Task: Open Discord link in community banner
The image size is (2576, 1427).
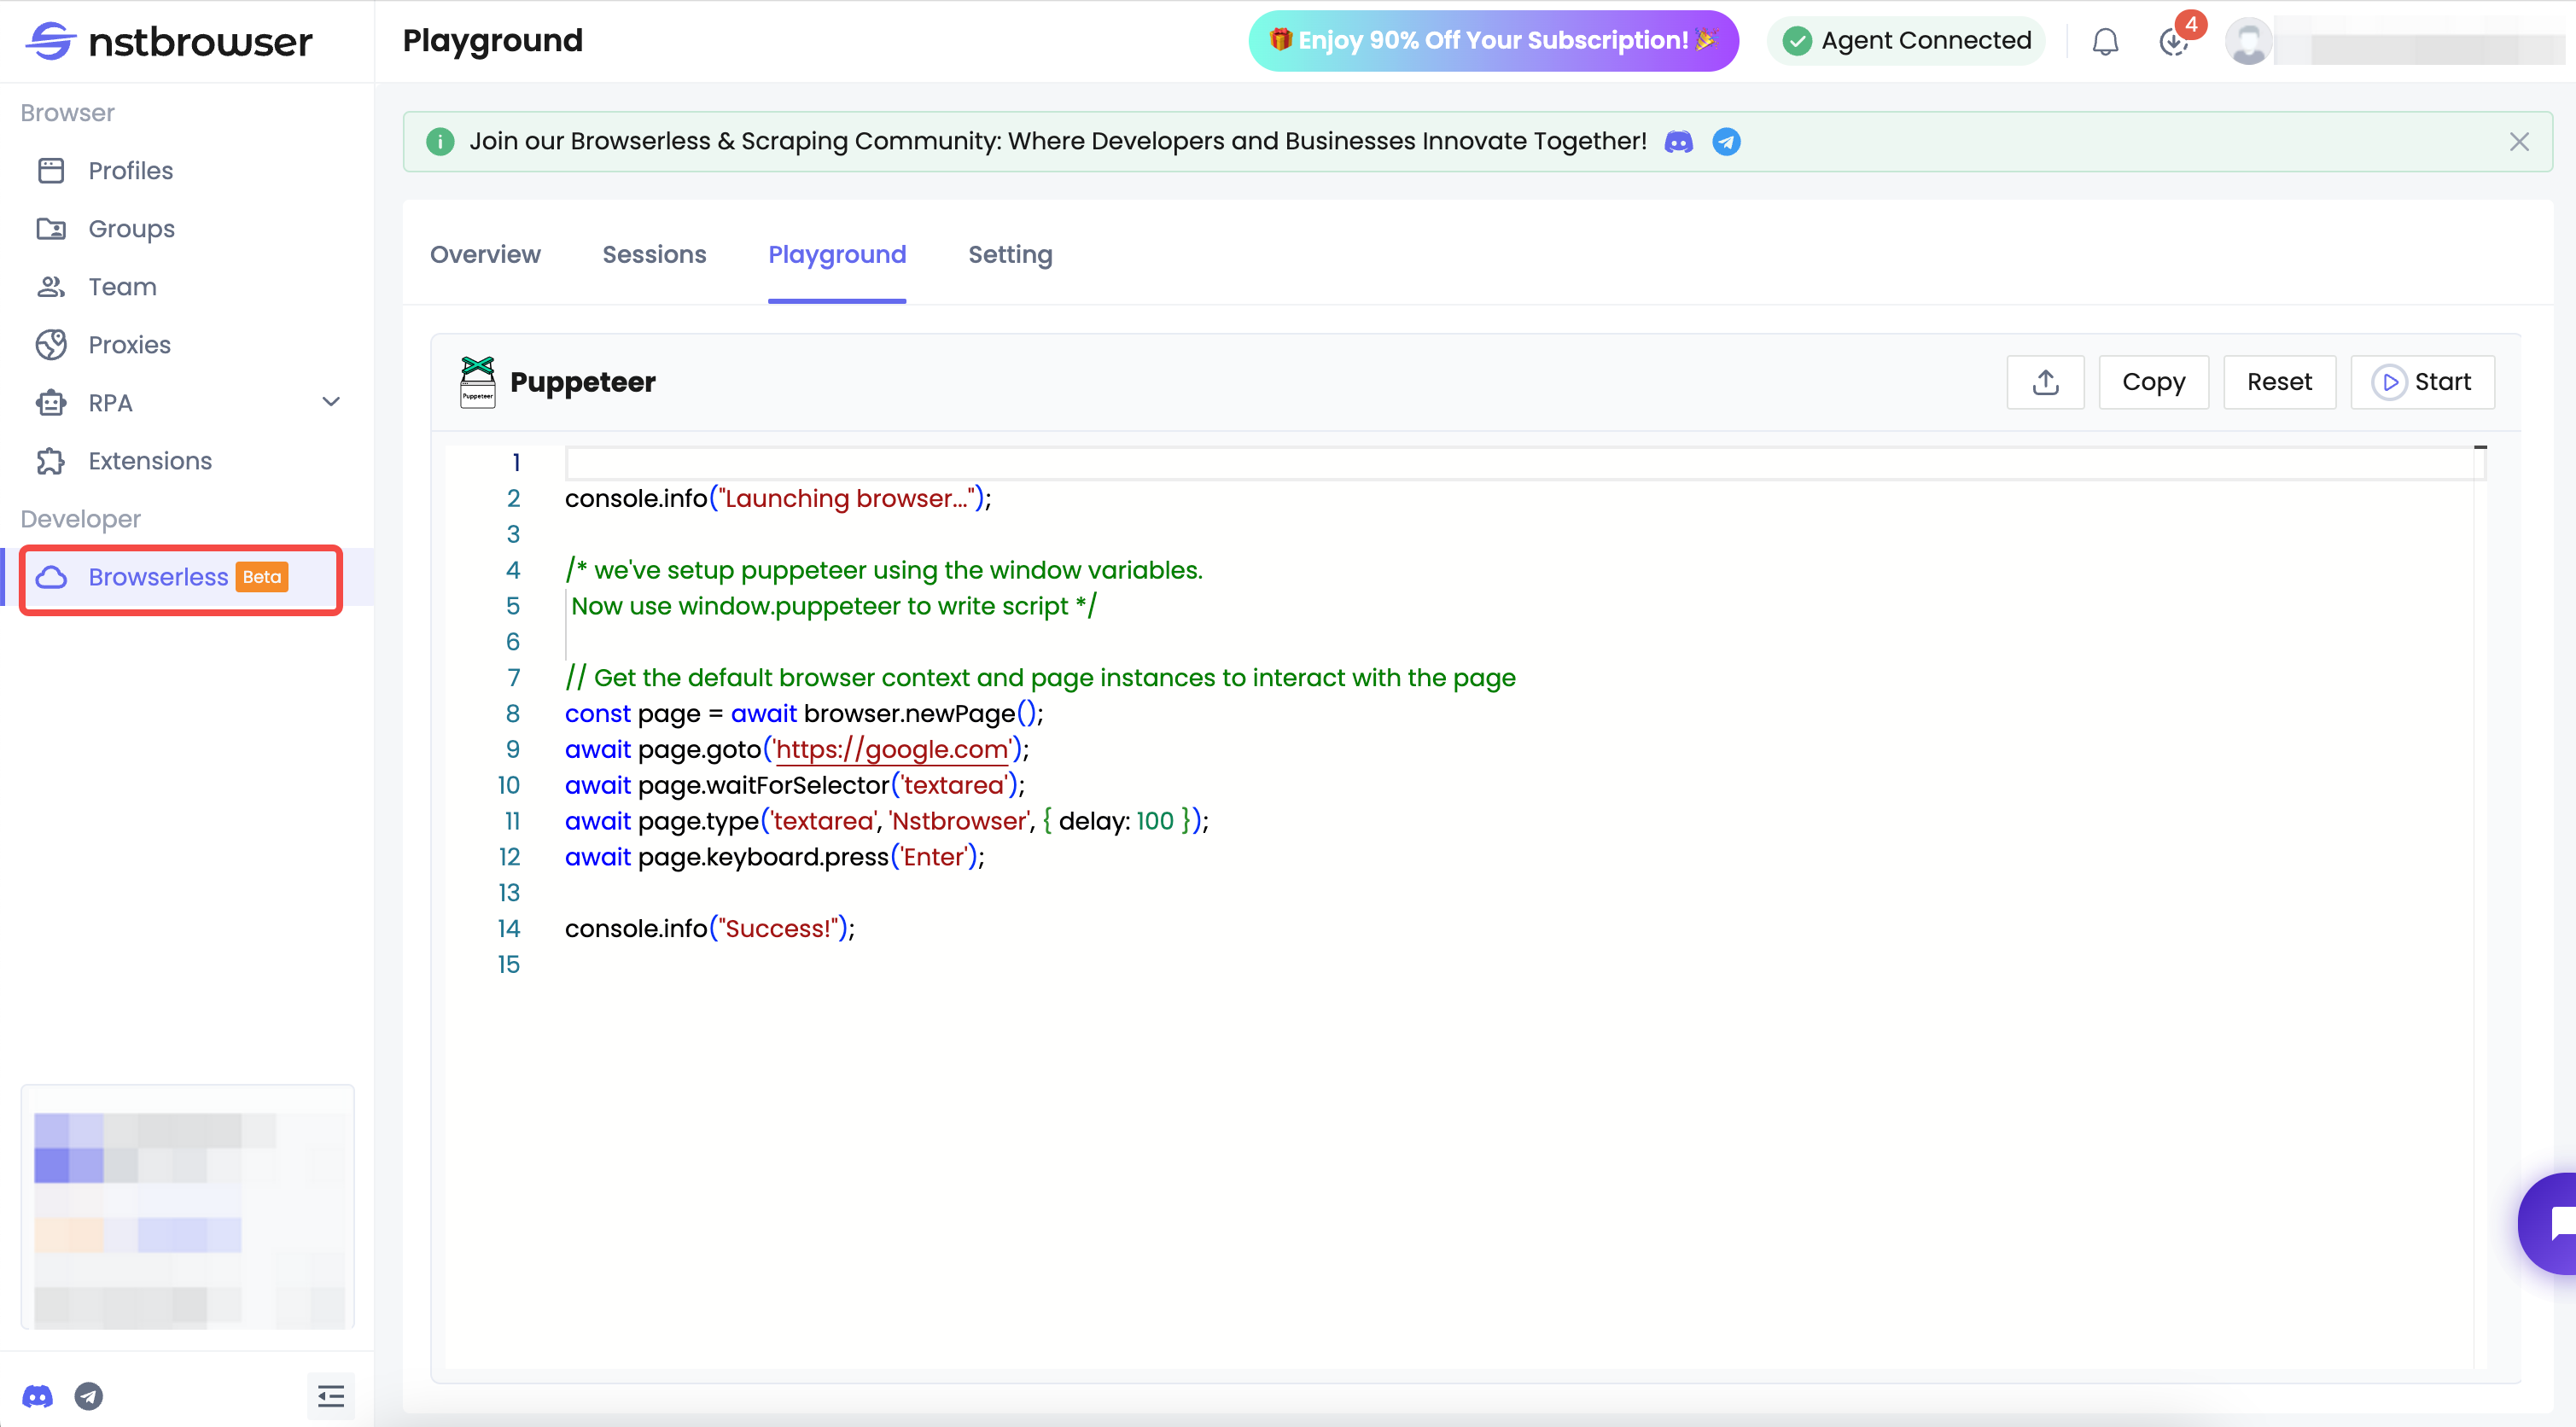Action: click(1678, 142)
